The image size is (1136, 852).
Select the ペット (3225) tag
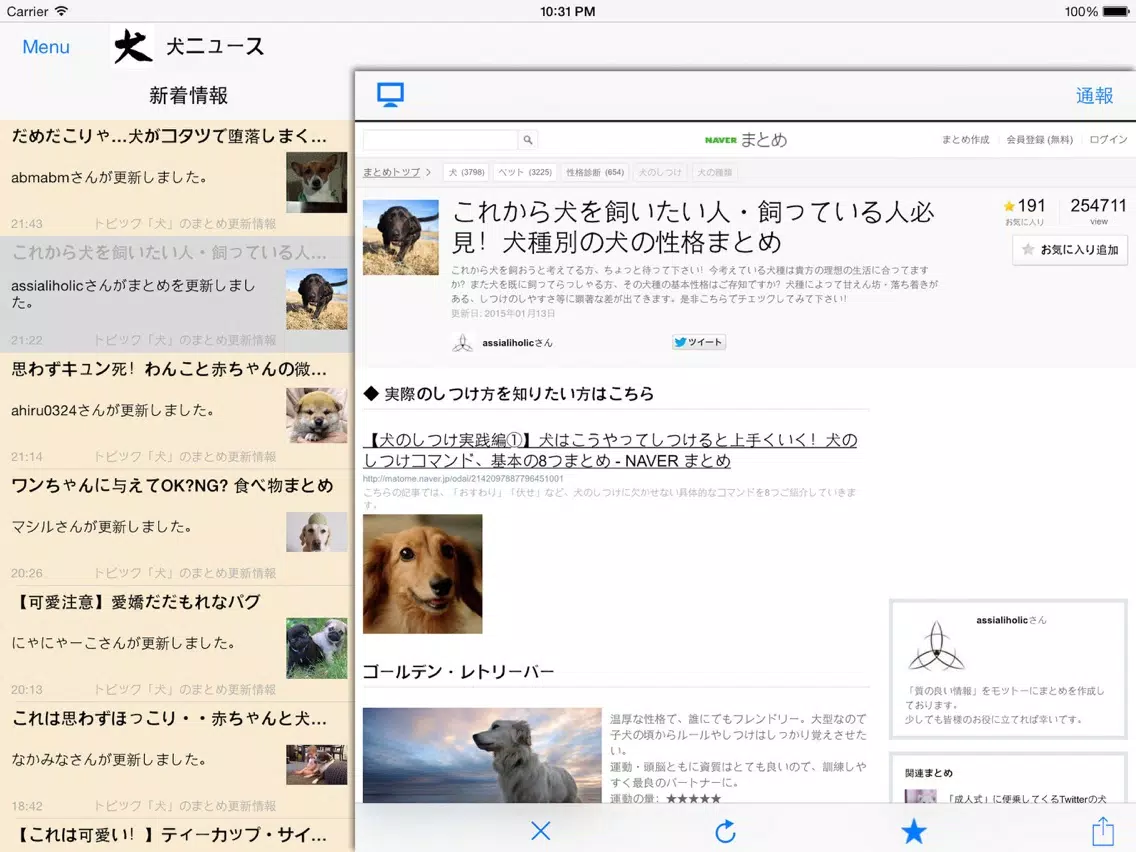click(x=525, y=172)
